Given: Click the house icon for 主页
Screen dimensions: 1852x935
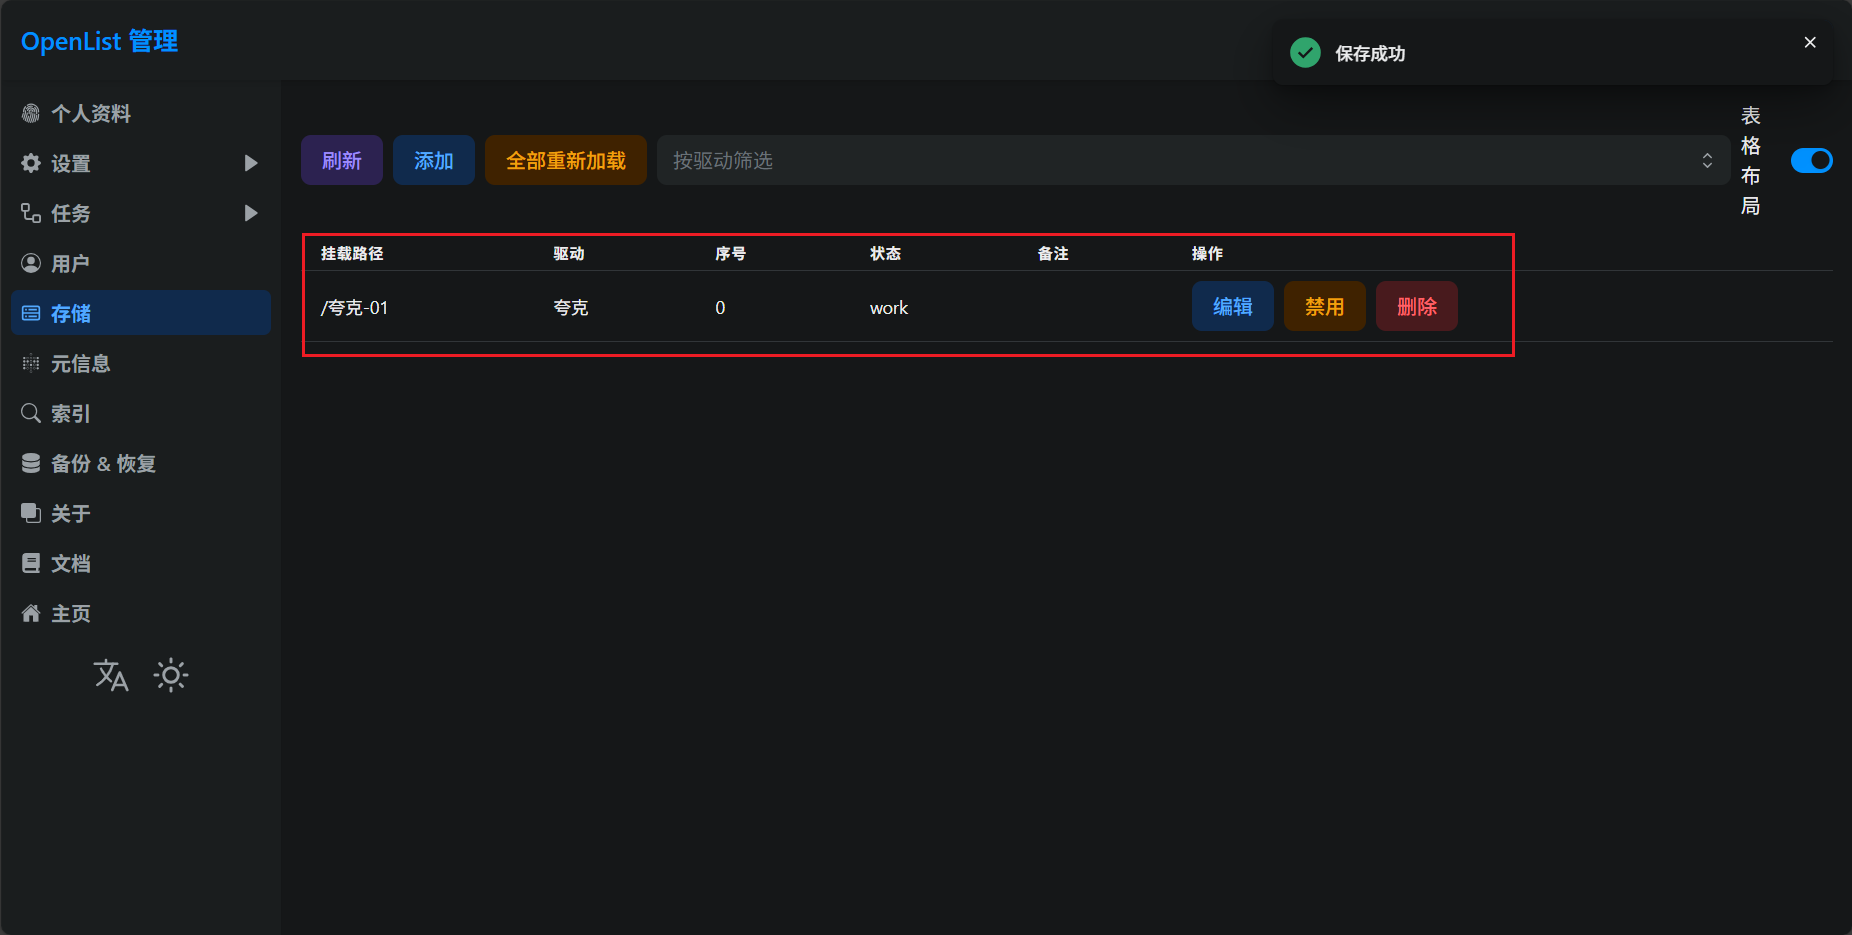Looking at the screenshot, I should pyautogui.click(x=31, y=614).
